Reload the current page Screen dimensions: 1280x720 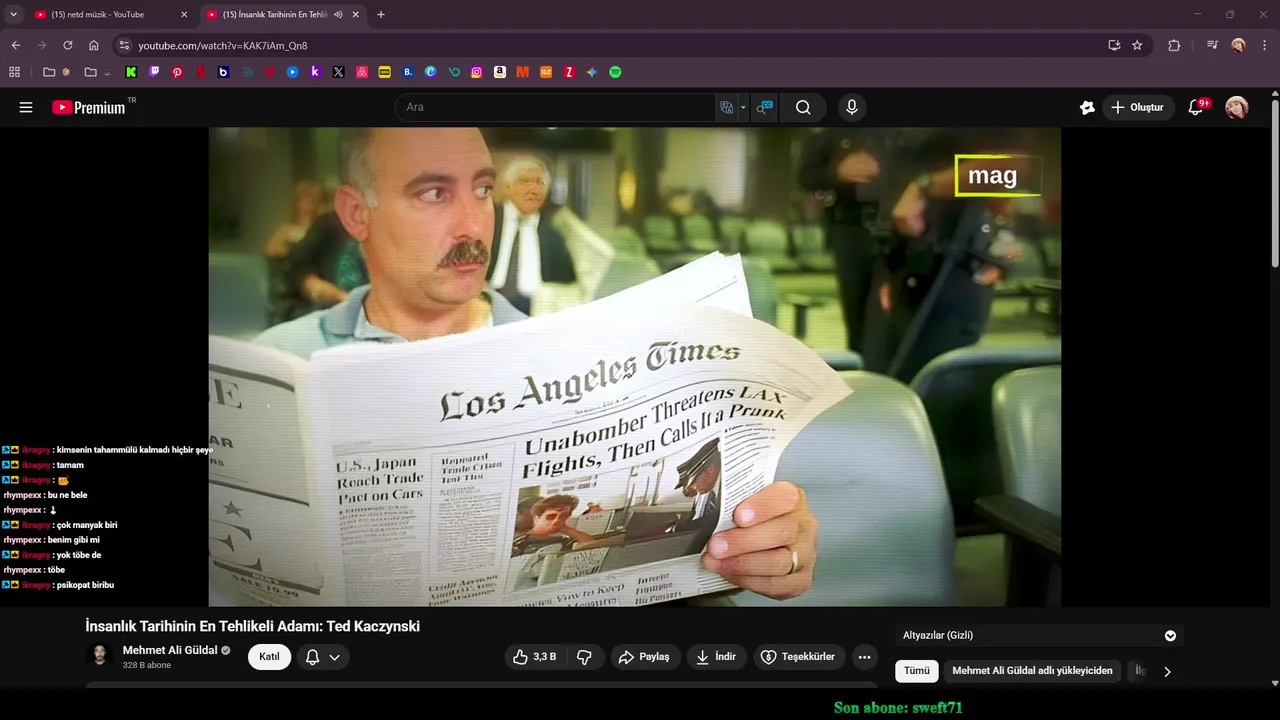pos(68,45)
